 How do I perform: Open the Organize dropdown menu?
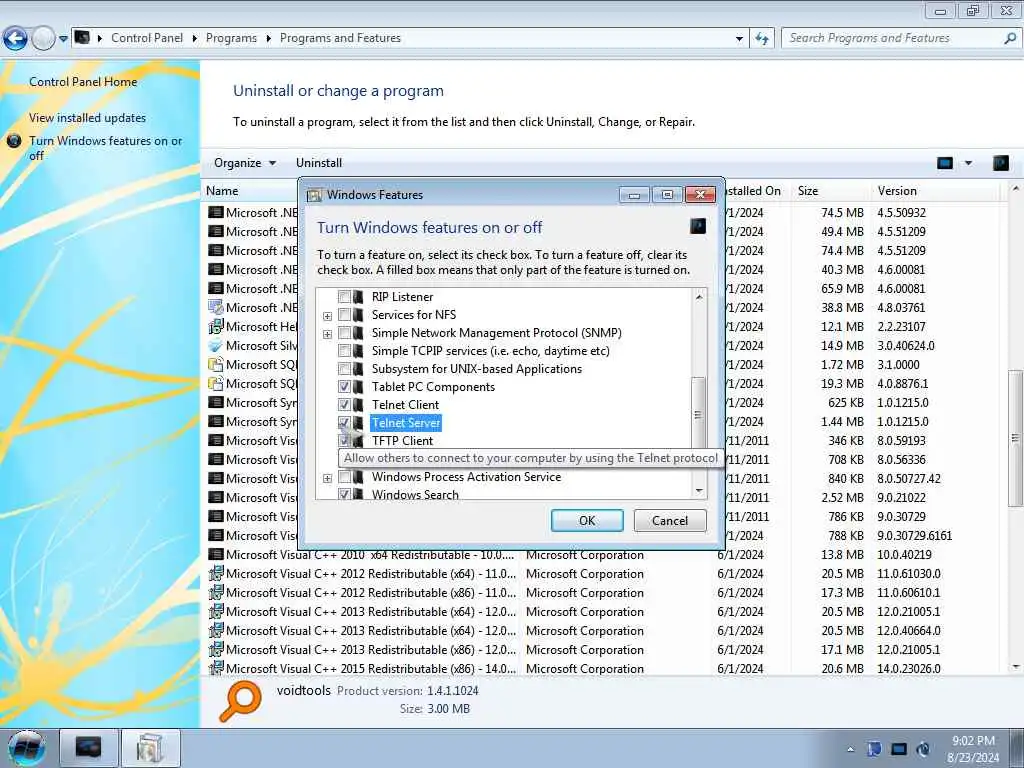tap(245, 163)
